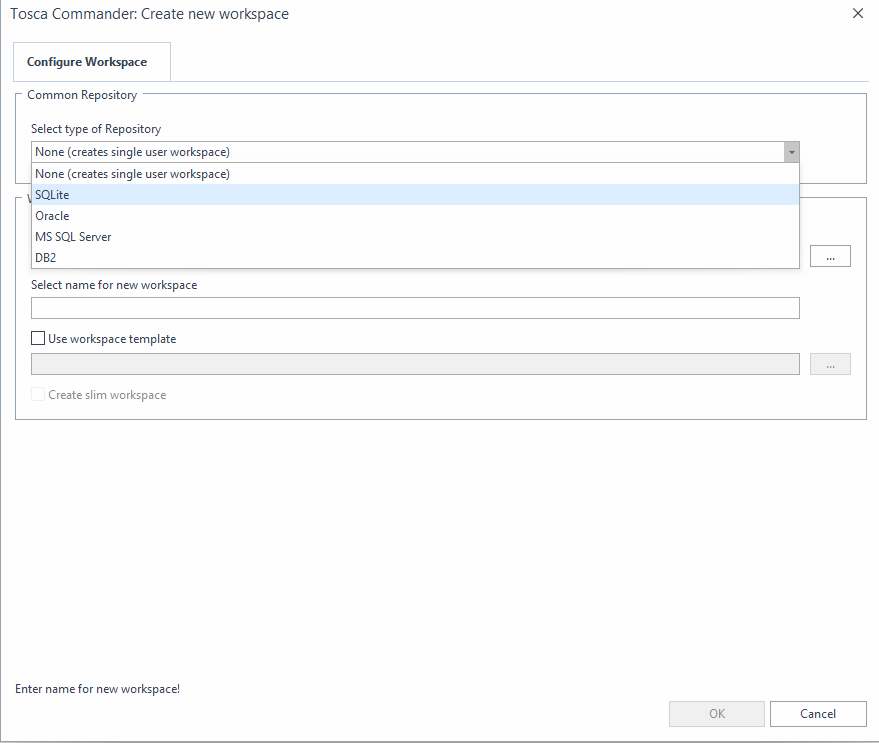Screen dimensions: 879x743
Task: Click the enabled browse button with three dots
Action: [830, 256]
